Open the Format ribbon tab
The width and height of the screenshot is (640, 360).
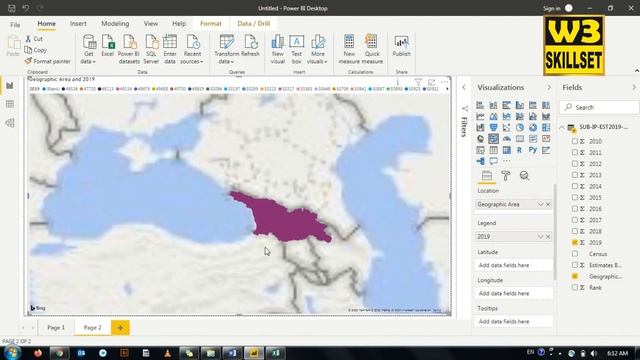point(211,24)
